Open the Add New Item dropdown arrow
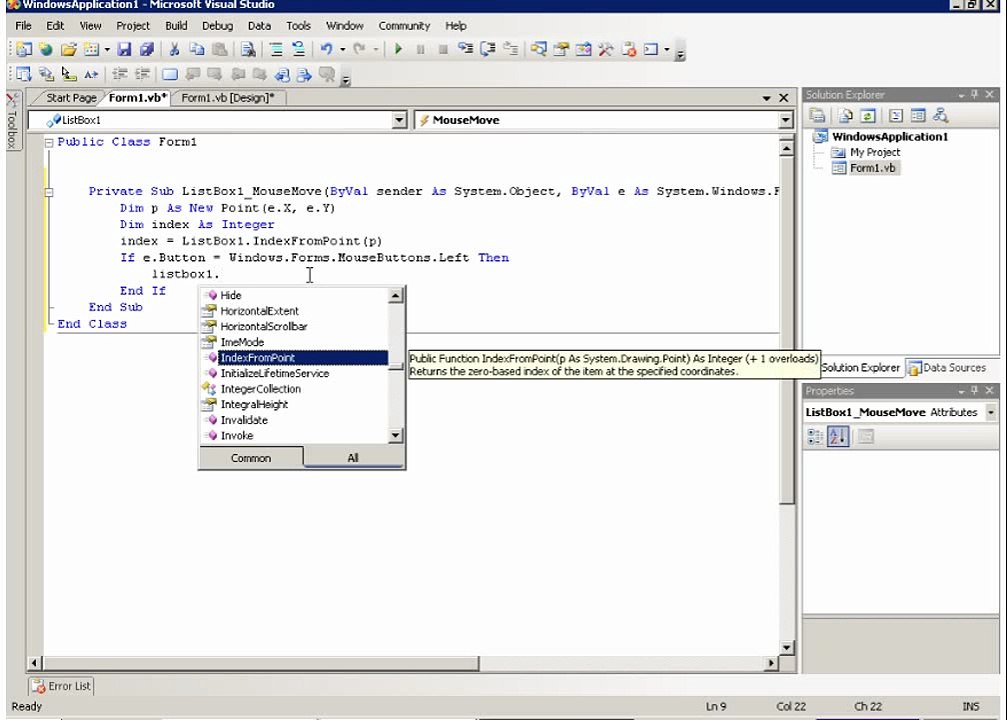Screen dimensions: 1007x720 pos(107,49)
